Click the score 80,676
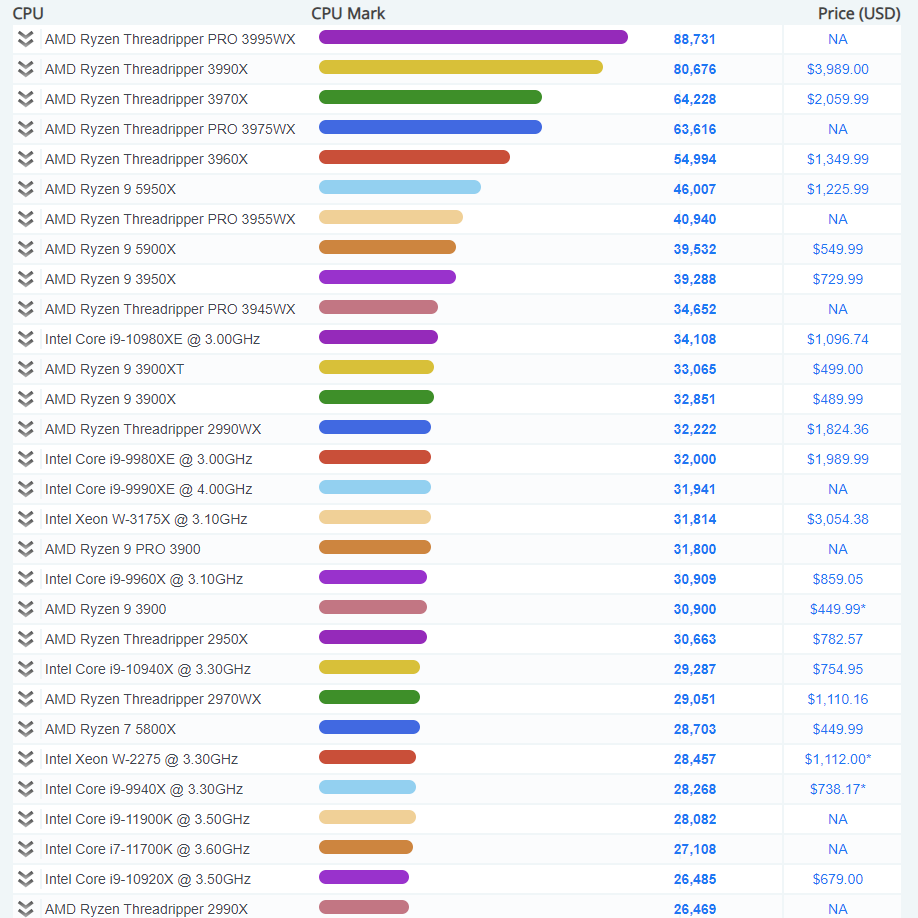 [x=694, y=69]
